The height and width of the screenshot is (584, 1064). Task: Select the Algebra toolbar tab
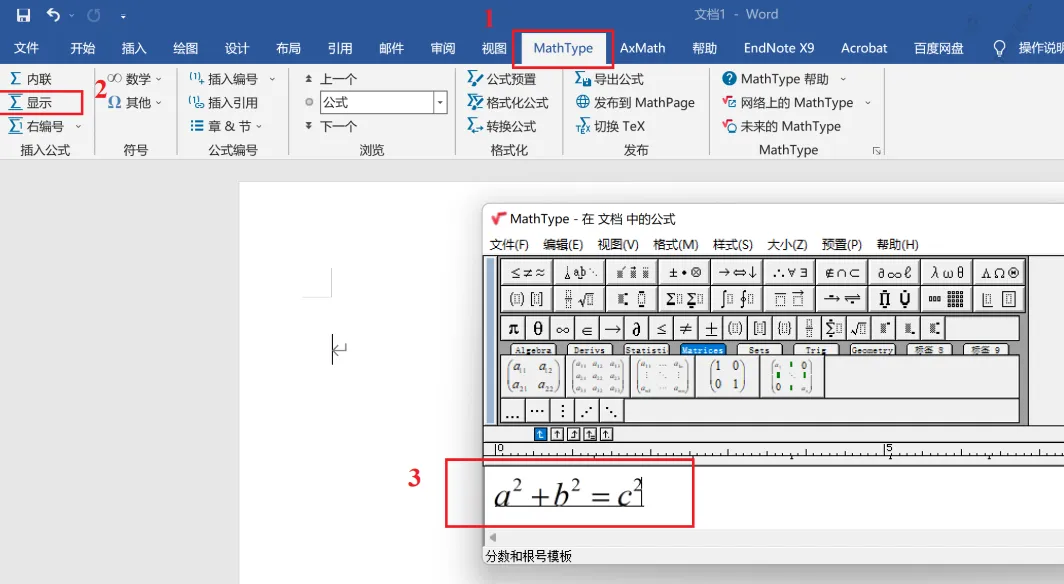coord(533,350)
